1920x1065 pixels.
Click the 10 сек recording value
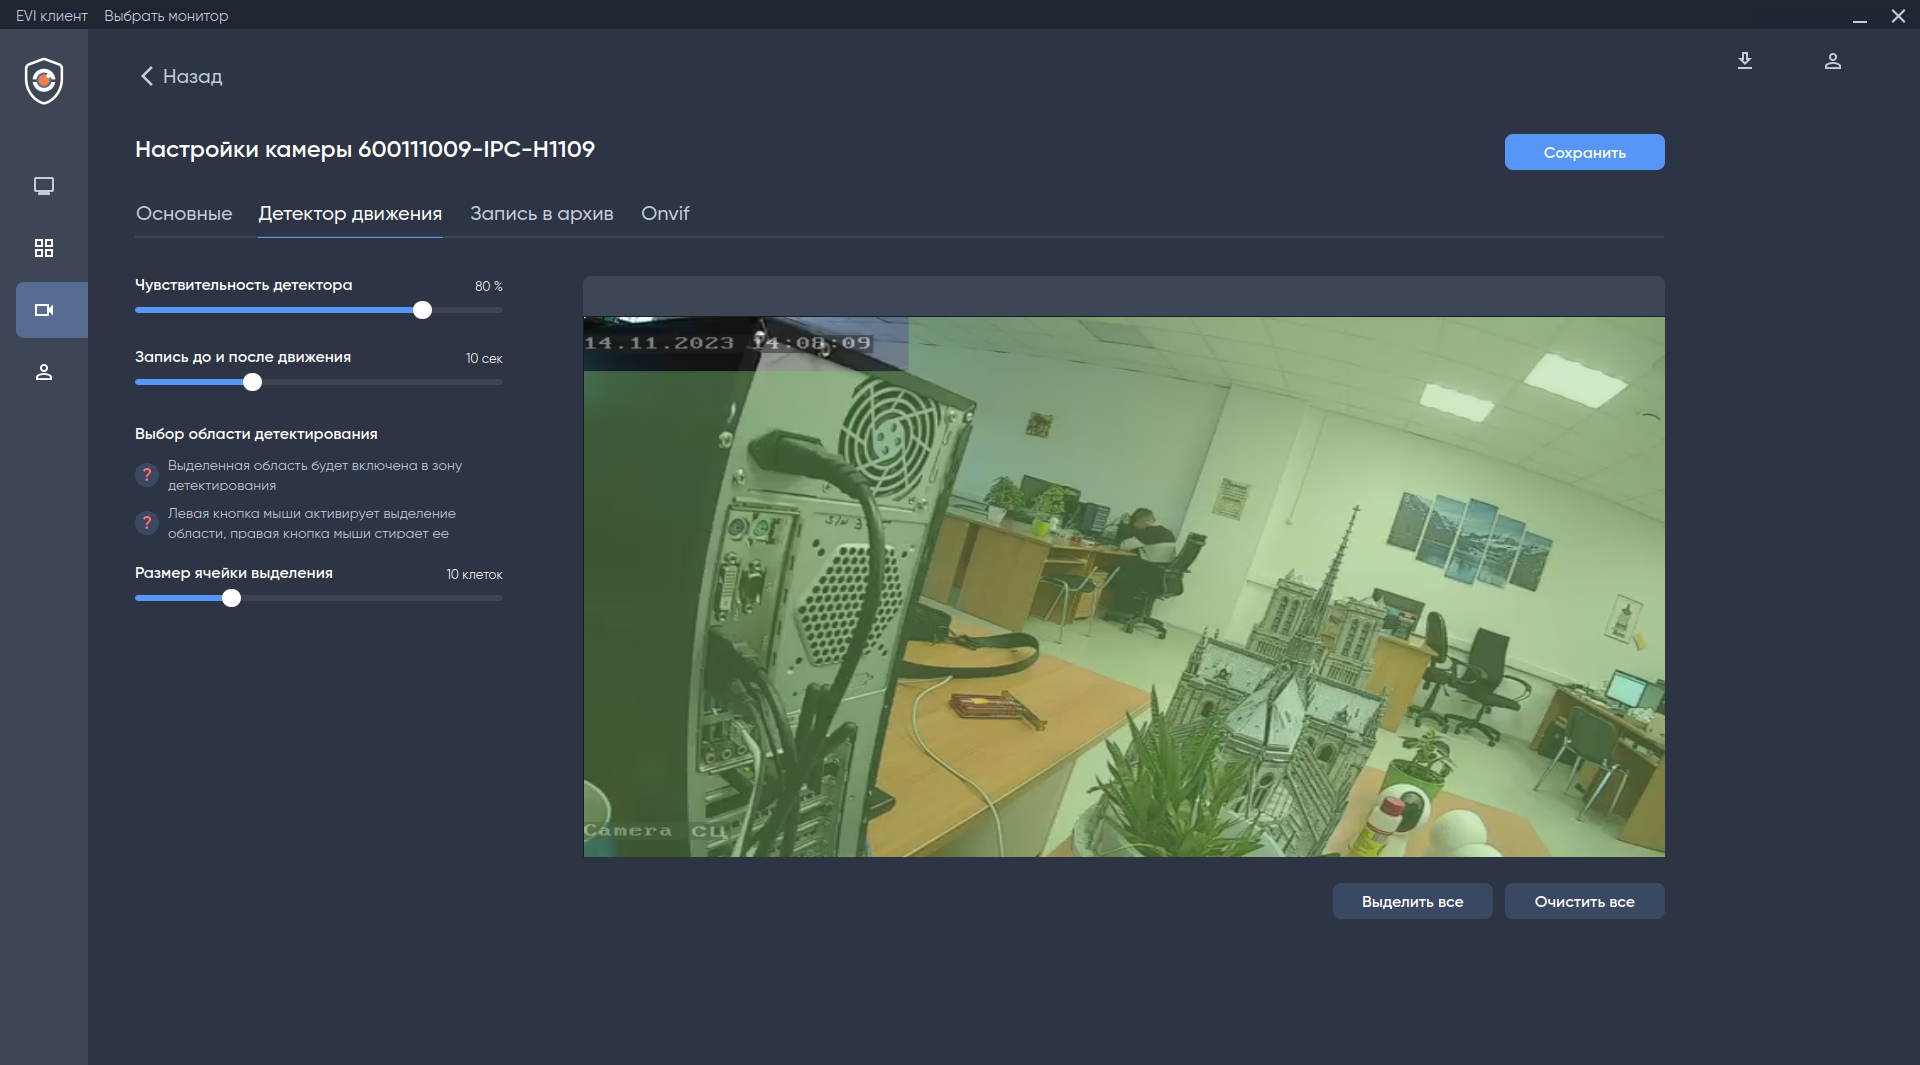[x=484, y=358]
